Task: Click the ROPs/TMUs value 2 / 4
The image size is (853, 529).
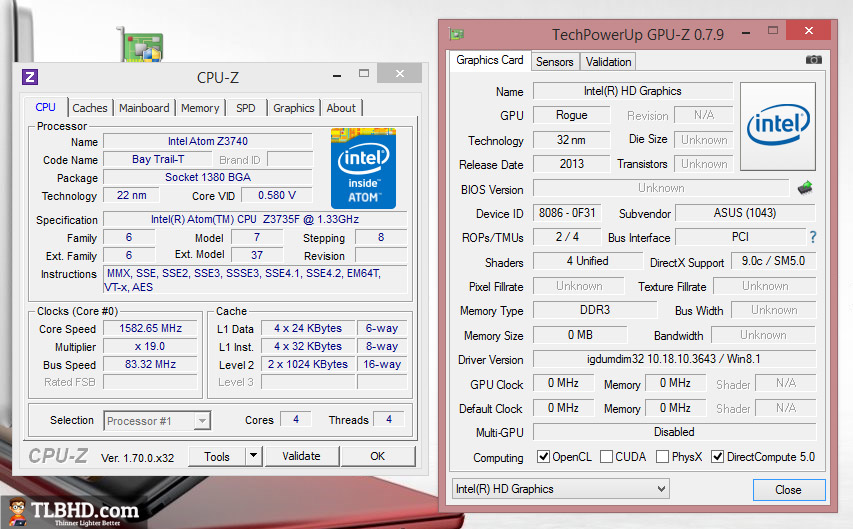Action: pos(567,237)
